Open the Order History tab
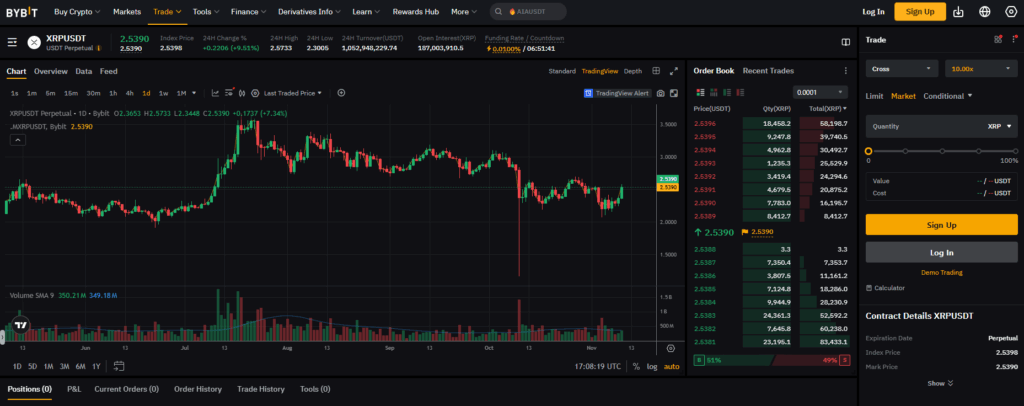1024x406 pixels. [x=195, y=389]
